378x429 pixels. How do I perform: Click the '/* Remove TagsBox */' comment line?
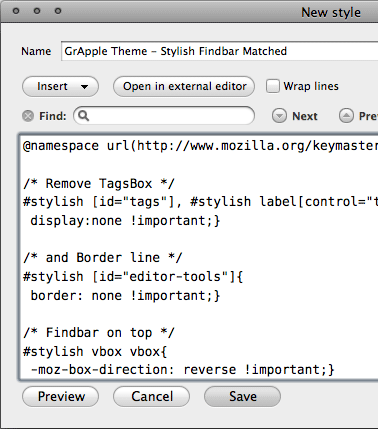coord(99,184)
